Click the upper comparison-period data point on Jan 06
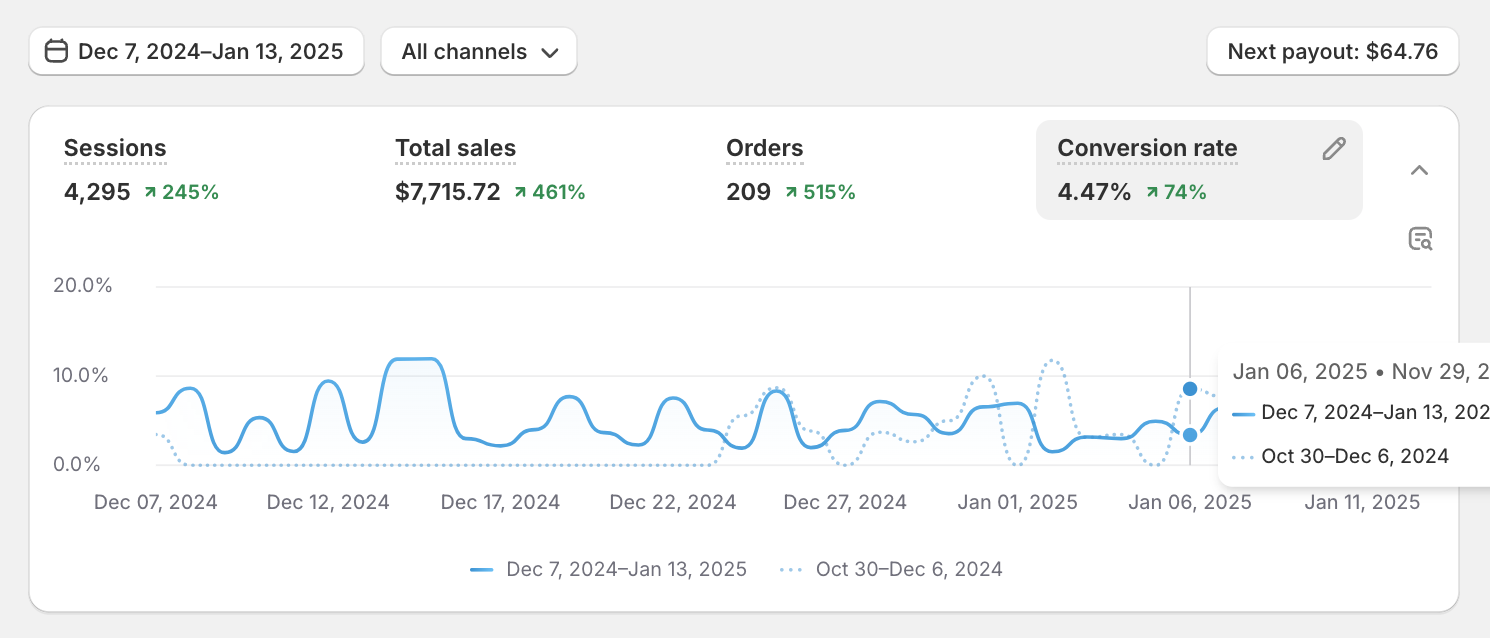The height and width of the screenshot is (638, 1490). 1190,389
